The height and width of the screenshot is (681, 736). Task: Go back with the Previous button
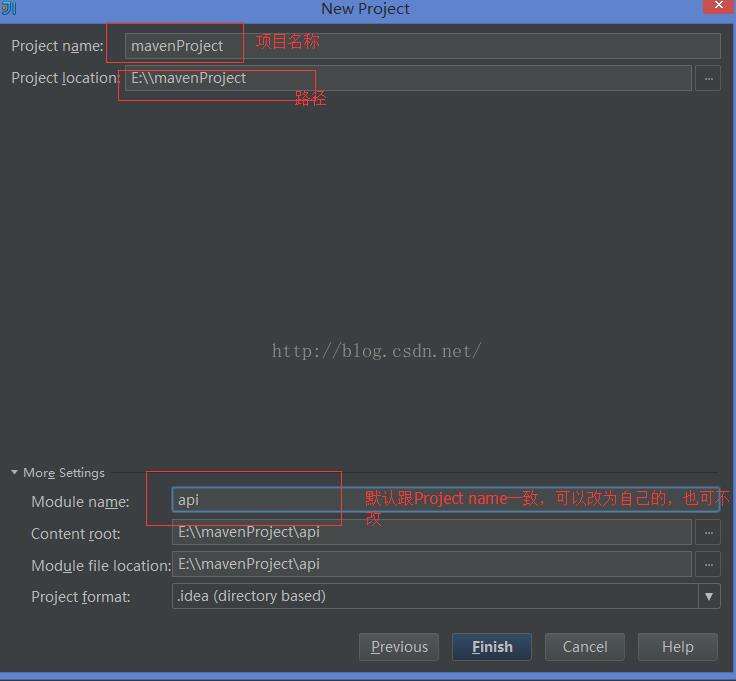tap(399, 647)
